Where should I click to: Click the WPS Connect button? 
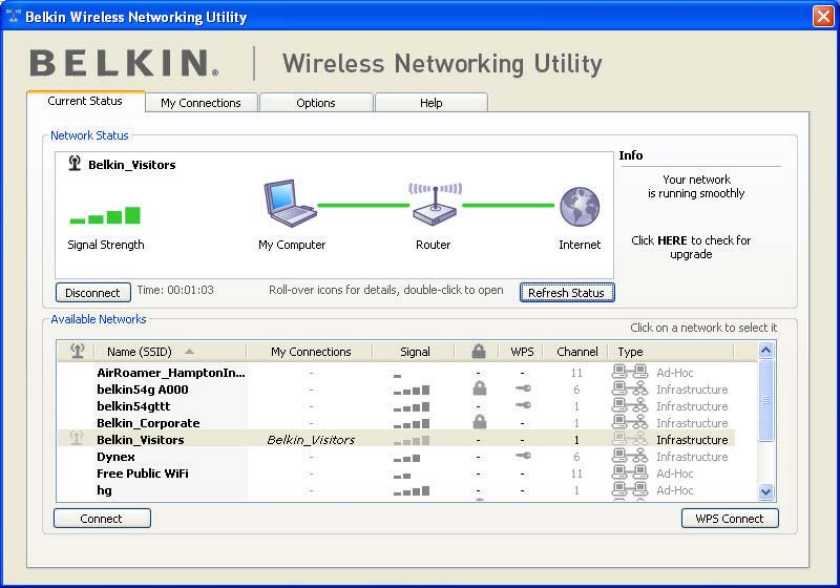click(x=729, y=518)
